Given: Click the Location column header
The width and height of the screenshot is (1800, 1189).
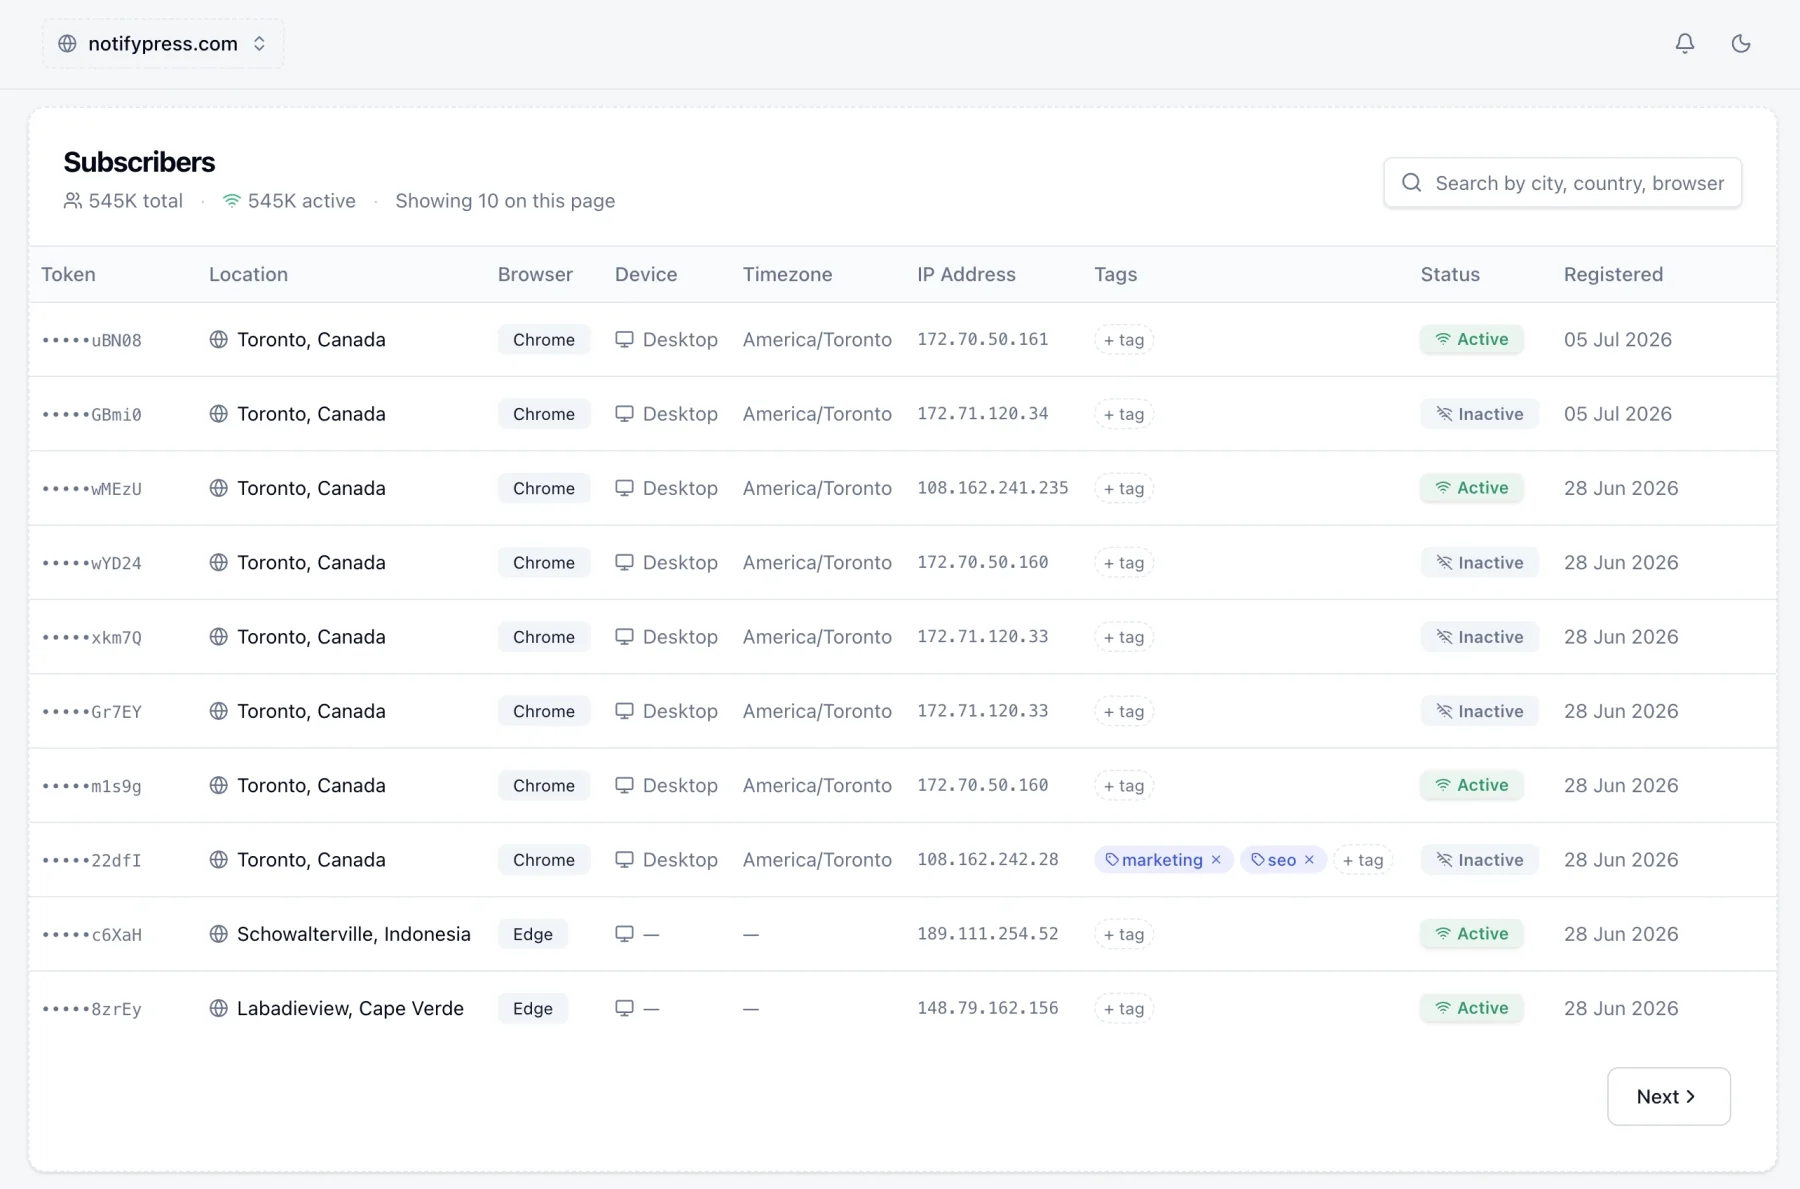Looking at the screenshot, I should (x=248, y=274).
